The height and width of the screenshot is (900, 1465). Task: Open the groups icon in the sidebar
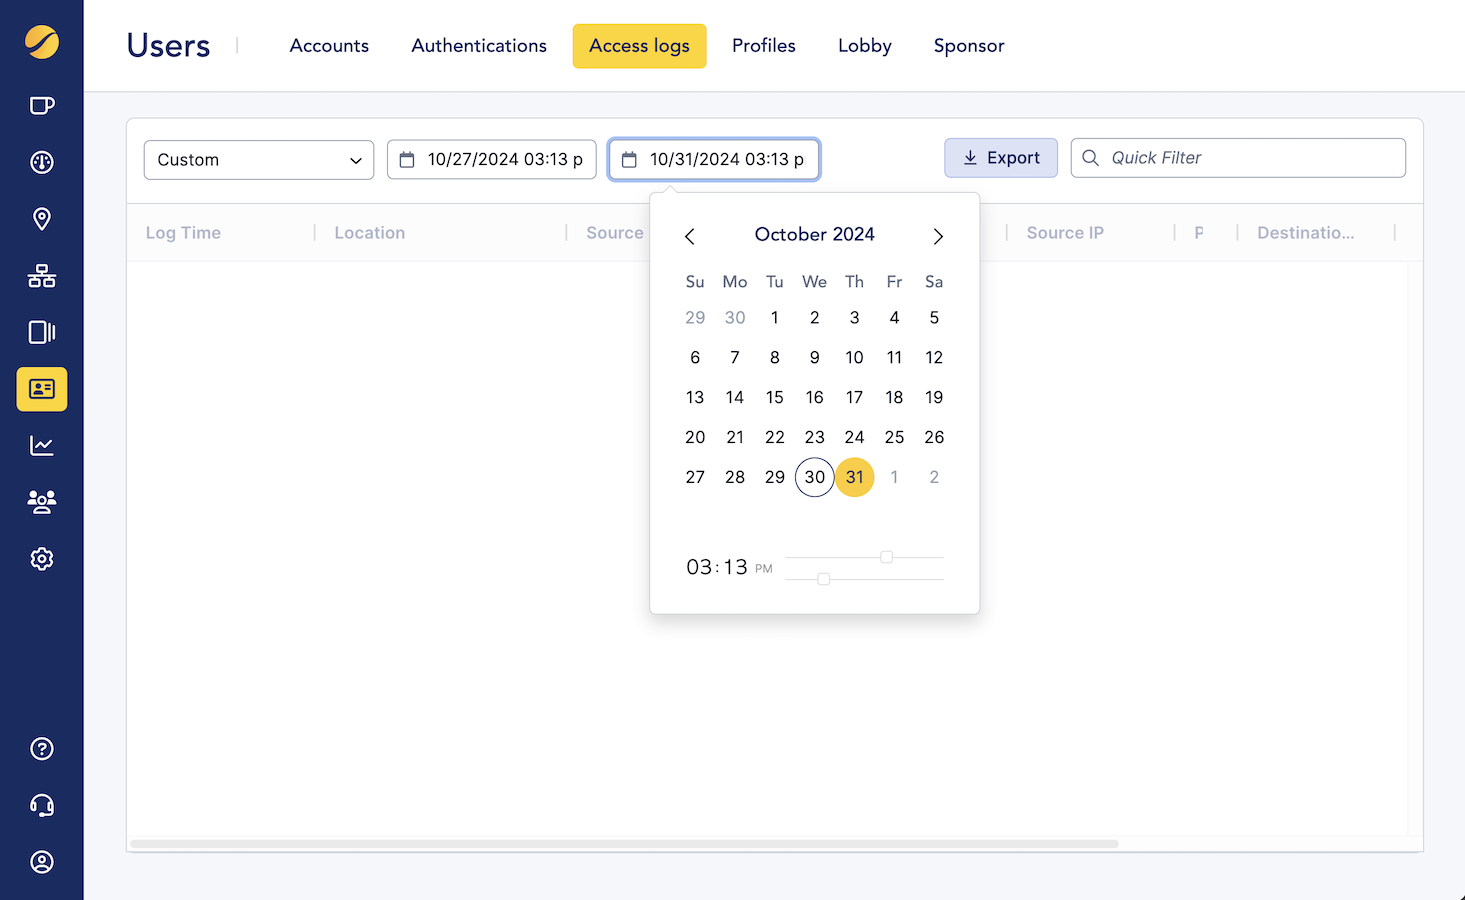[41, 502]
